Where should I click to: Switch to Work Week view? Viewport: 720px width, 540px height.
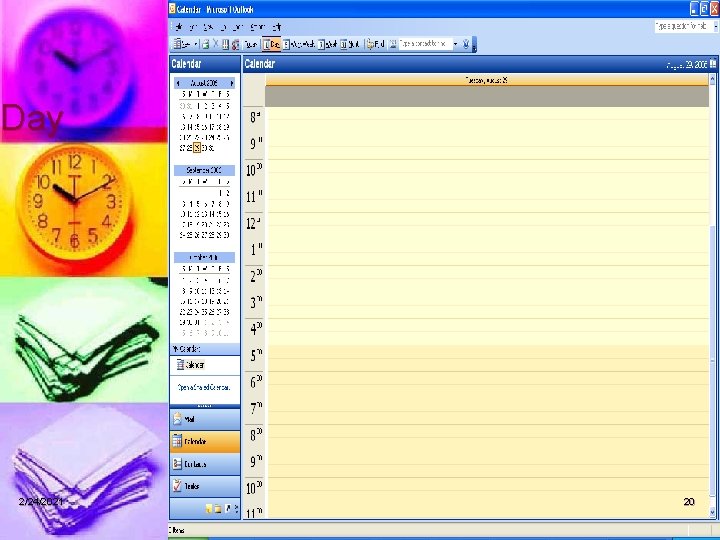pyautogui.click(x=299, y=44)
